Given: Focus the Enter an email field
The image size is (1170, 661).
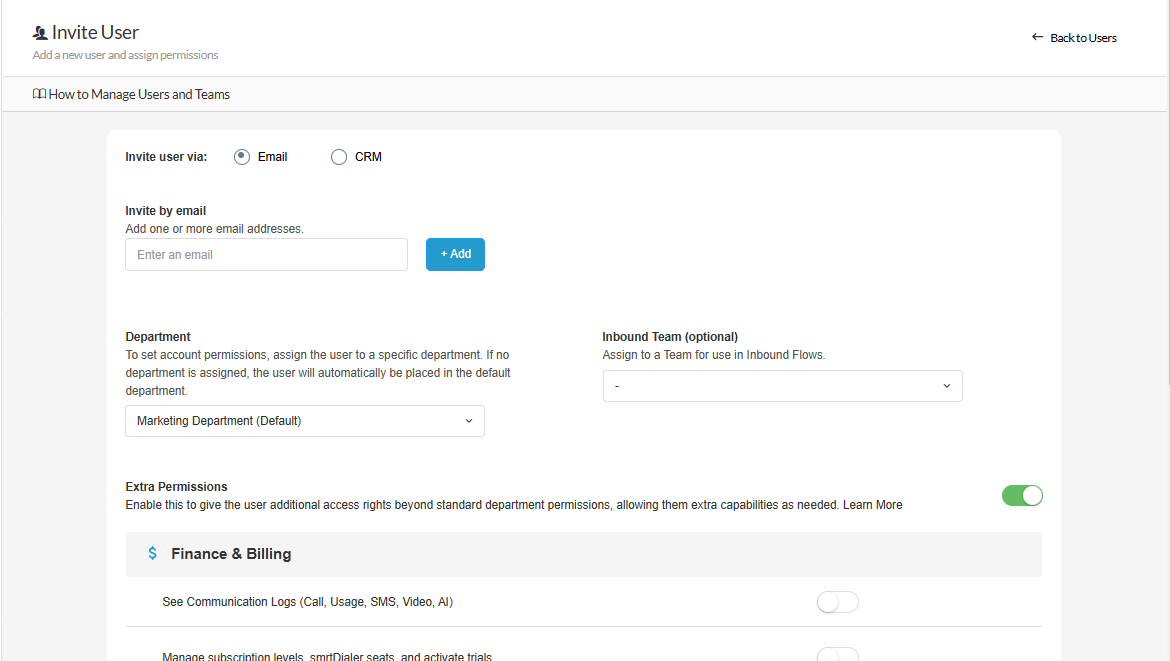Looking at the screenshot, I should pos(266,255).
